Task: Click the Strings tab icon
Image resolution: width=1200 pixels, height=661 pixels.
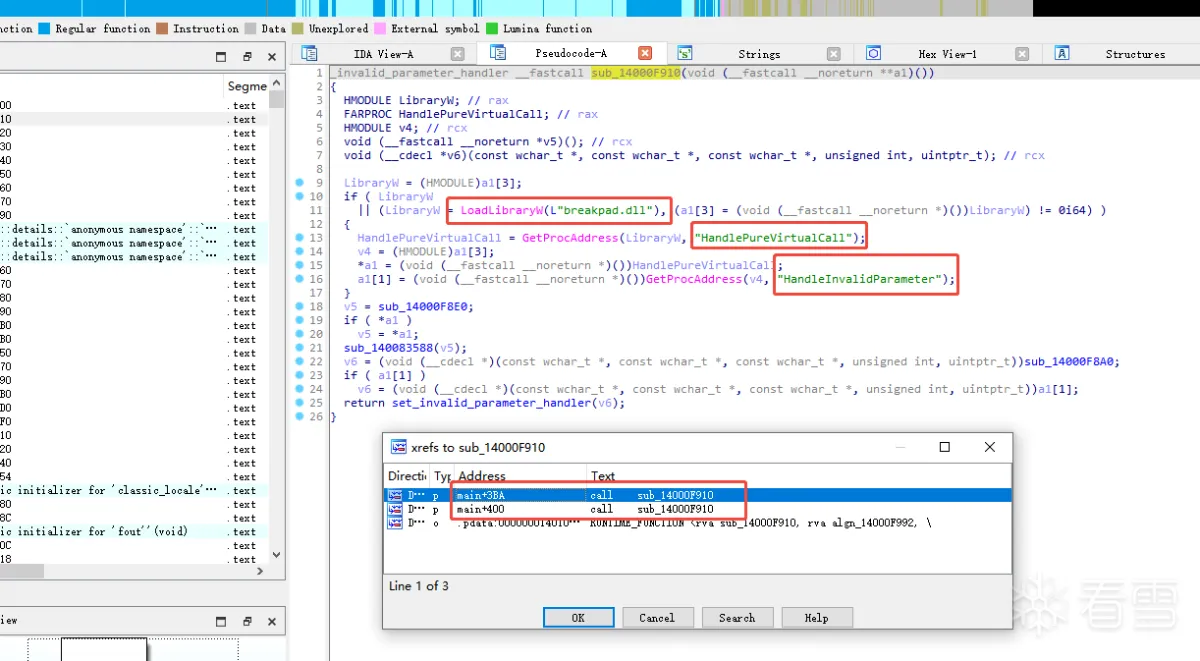Action: [685, 53]
